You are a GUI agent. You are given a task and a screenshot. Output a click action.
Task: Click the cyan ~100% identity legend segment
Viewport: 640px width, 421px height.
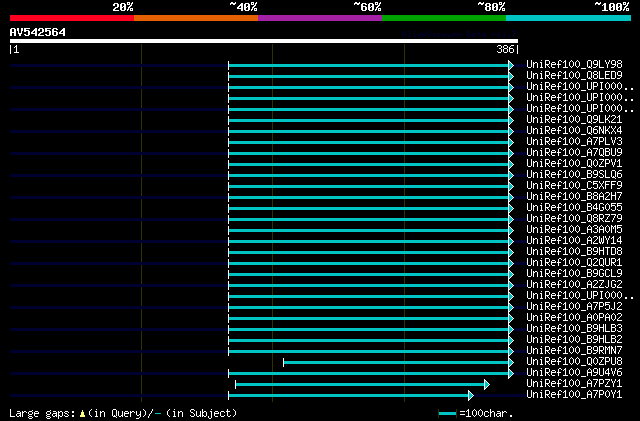pyautogui.click(x=569, y=18)
